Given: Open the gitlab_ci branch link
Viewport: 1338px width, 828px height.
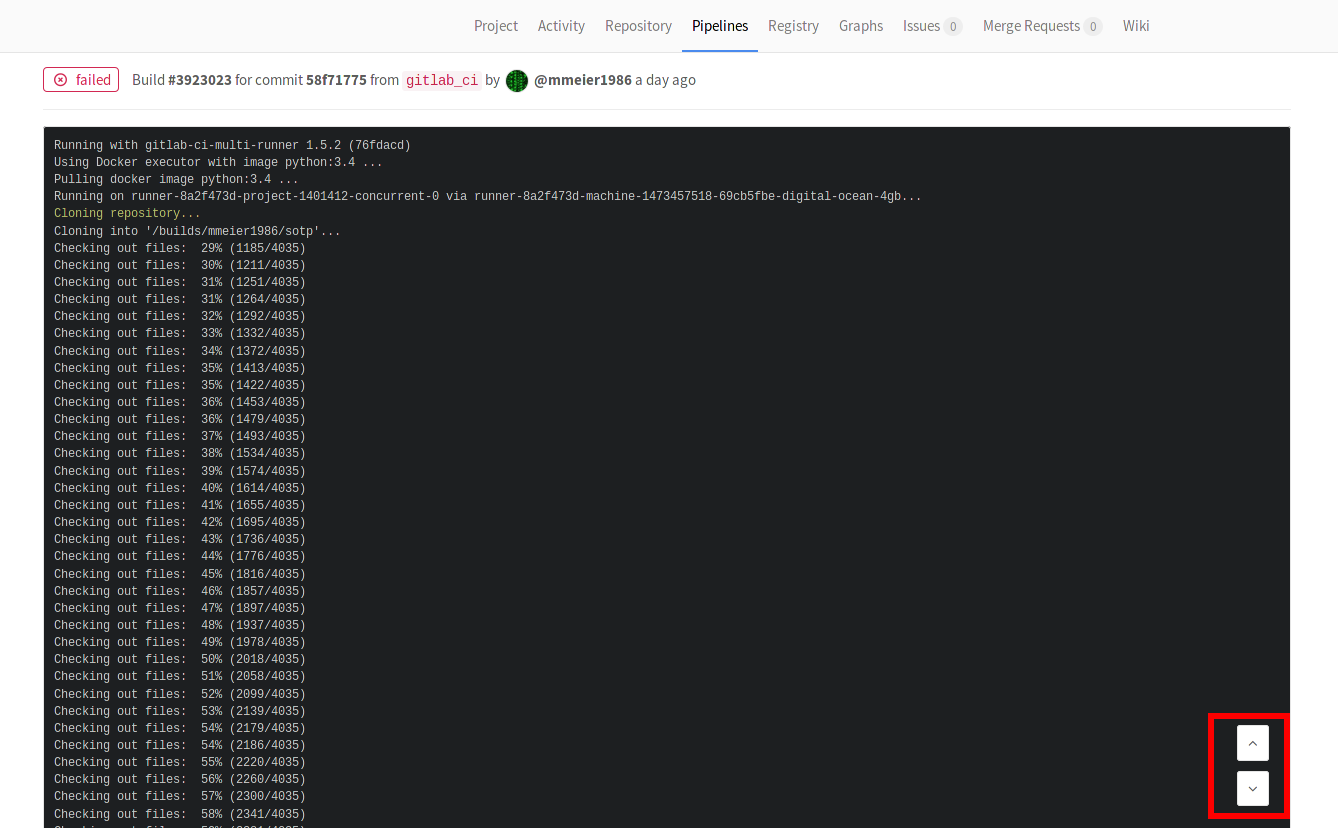Looking at the screenshot, I should pyautogui.click(x=442, y=81).
